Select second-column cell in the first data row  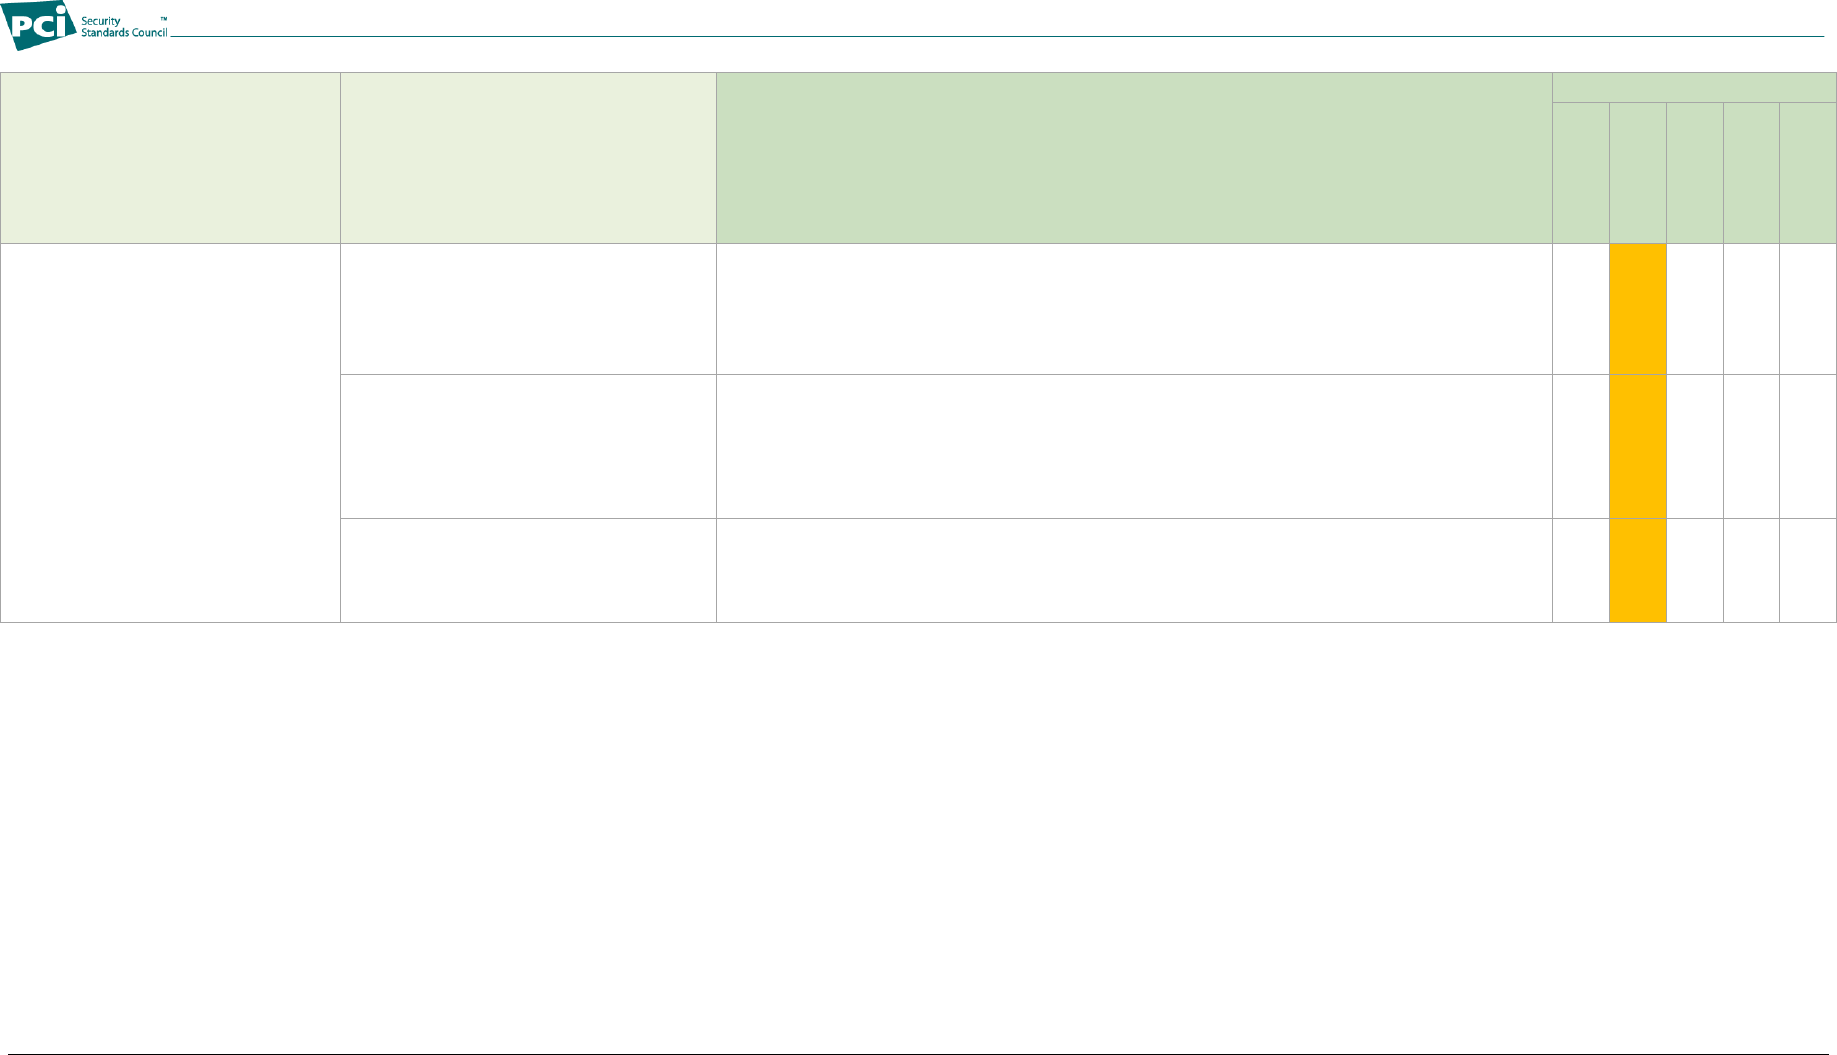point(528,309)
